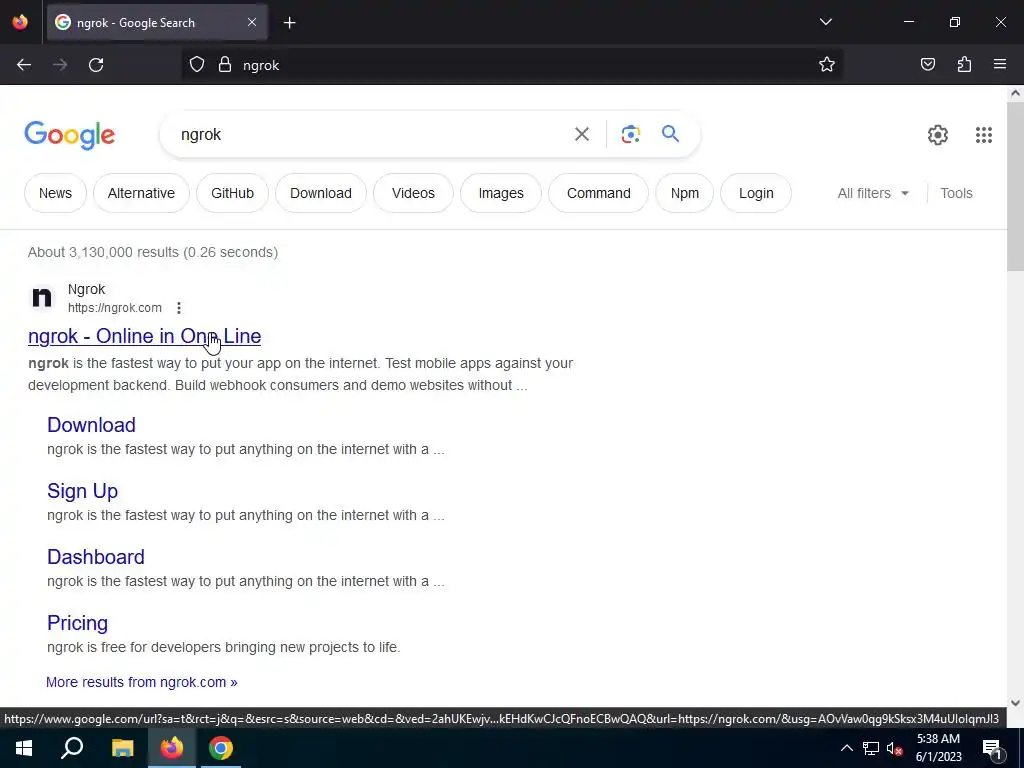Open the ngrok - Online in One Line result
This screenshot has width=1024, height=768.
click(144, 336)
